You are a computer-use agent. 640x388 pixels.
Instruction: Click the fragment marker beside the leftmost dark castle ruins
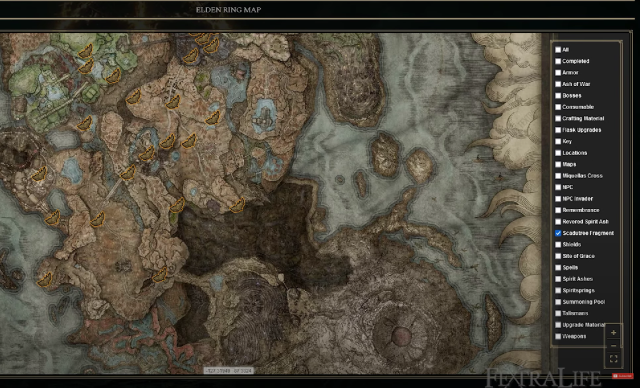click(39, 174)
